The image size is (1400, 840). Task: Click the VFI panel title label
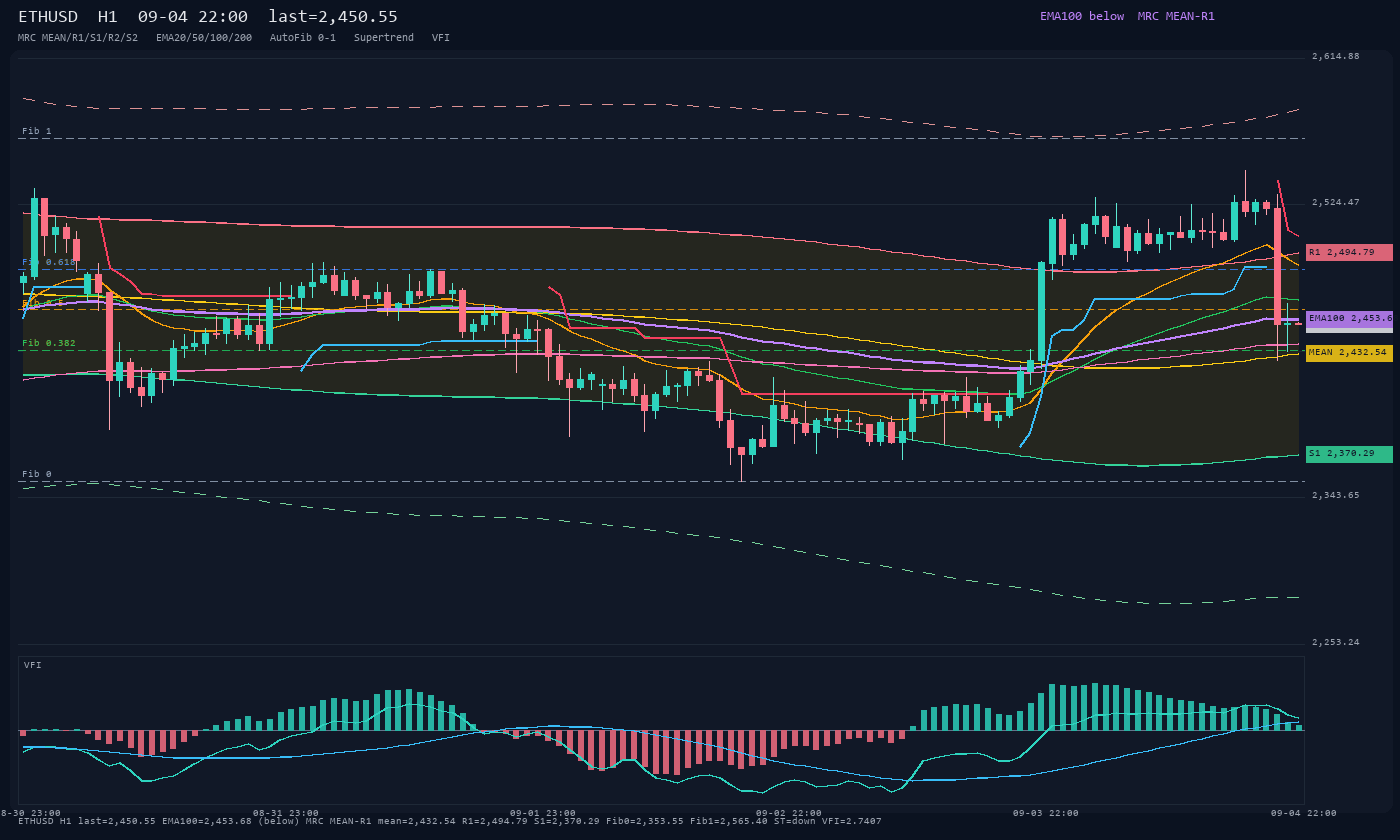pos(33,665)
